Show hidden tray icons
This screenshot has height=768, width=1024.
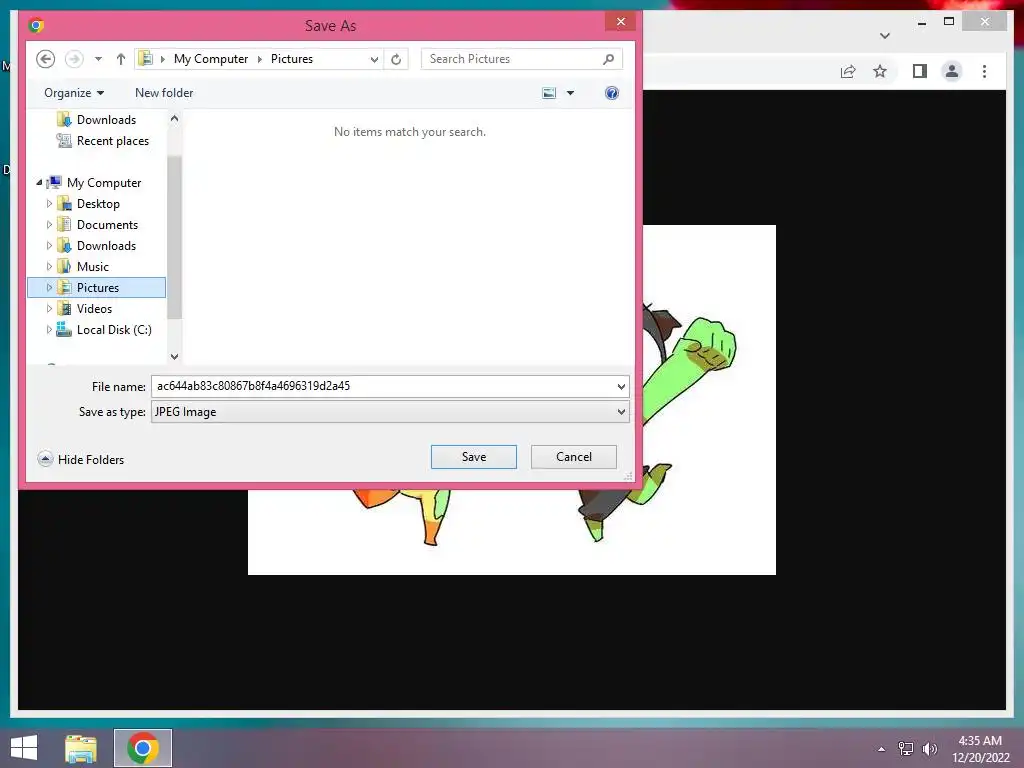[x=882, y=749]
